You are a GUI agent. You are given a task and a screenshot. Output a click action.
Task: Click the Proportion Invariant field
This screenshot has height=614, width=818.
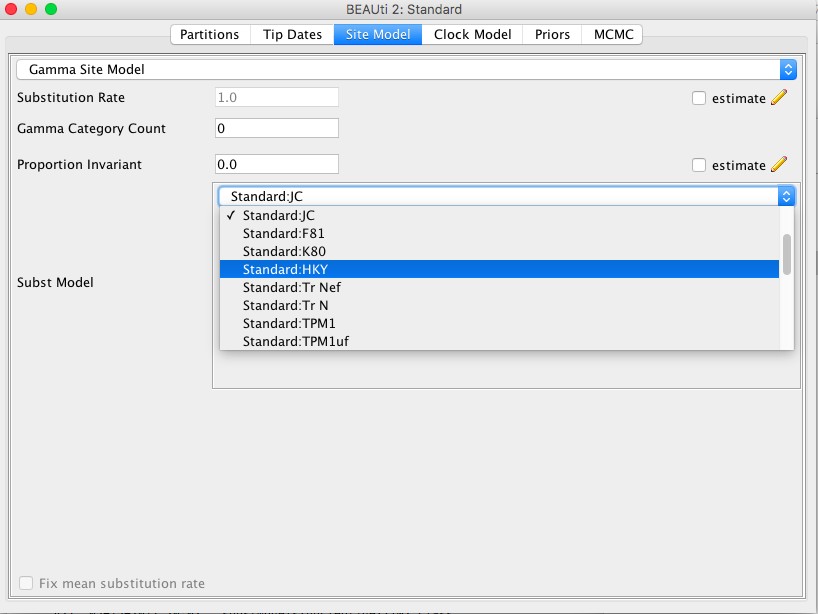(x=276, y=164)
